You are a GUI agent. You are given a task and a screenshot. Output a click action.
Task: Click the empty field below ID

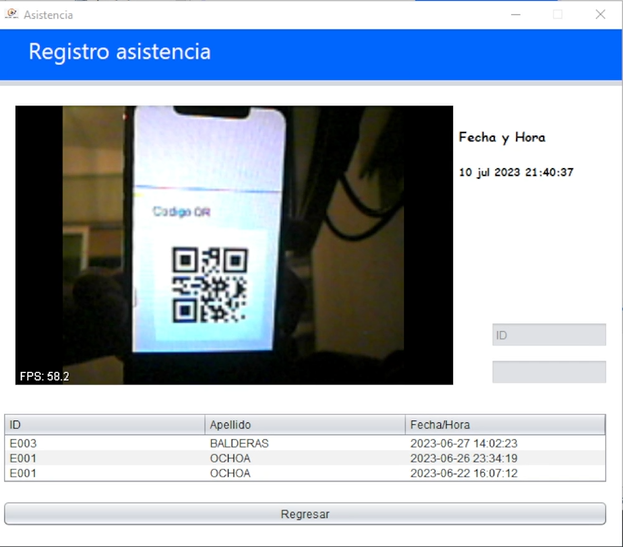549,372
